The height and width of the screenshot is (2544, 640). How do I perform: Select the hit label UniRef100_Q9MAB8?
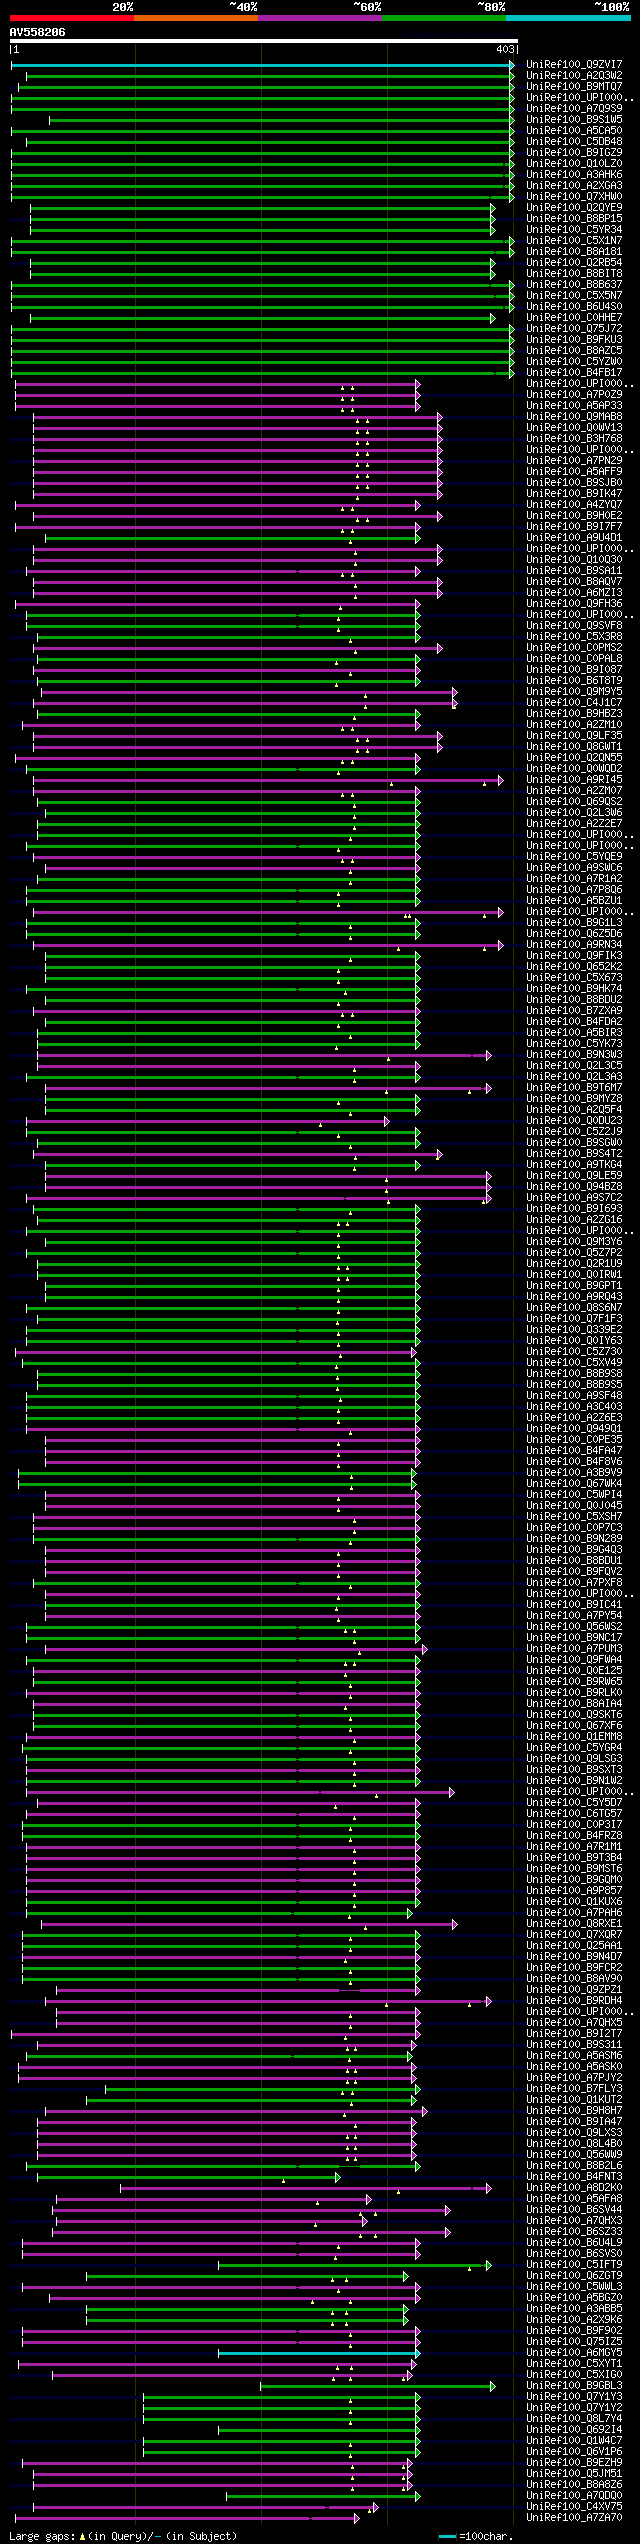[x=574, y=417]
